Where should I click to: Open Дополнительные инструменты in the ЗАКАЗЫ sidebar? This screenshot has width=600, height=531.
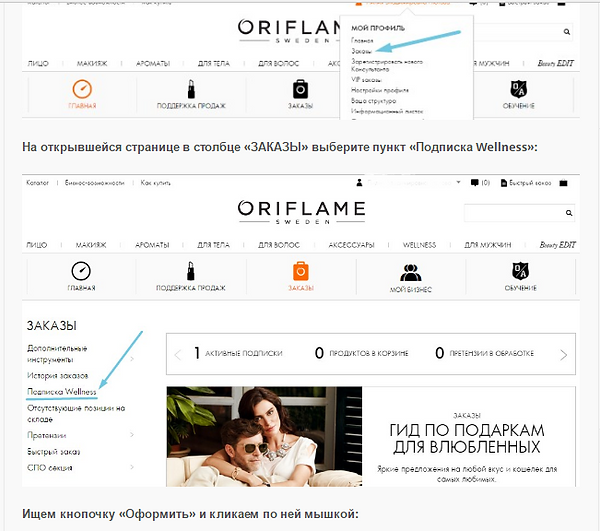57,354
